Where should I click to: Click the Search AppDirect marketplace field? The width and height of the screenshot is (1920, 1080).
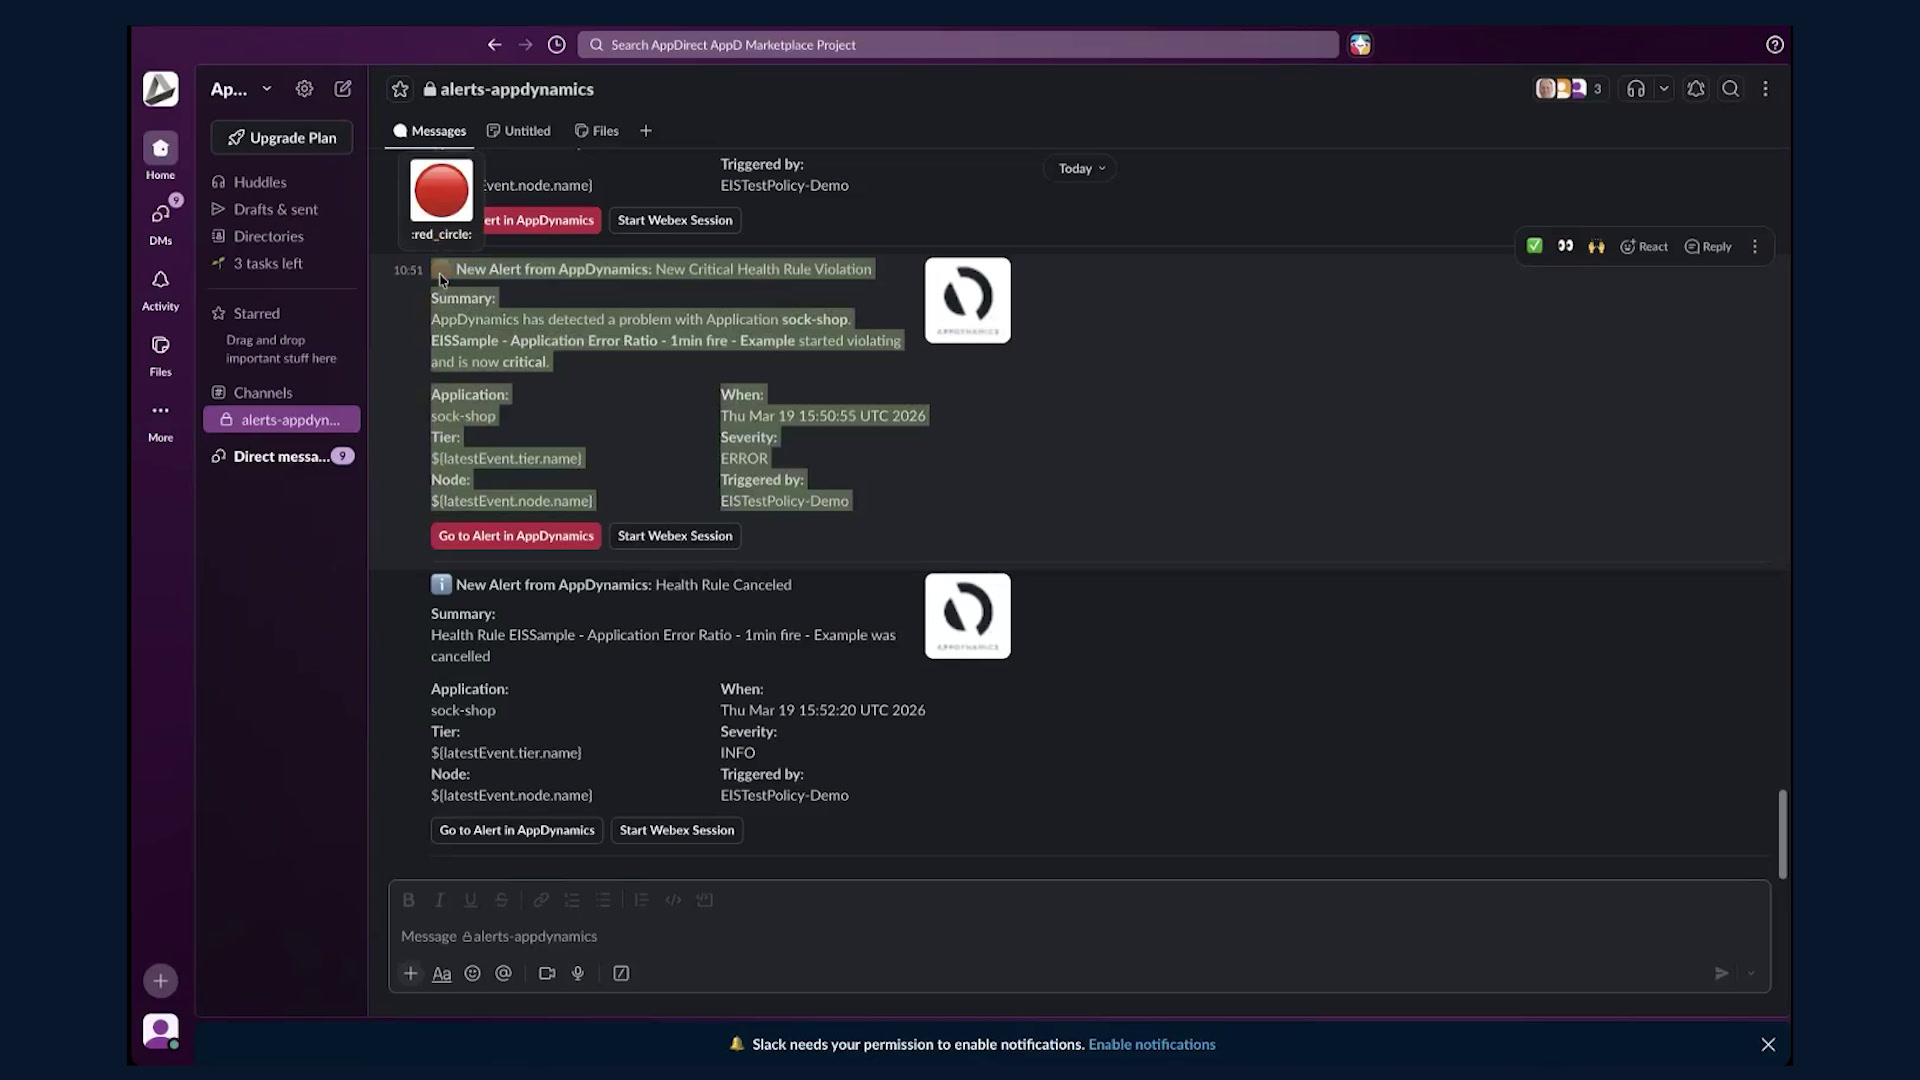click(958, 45)
